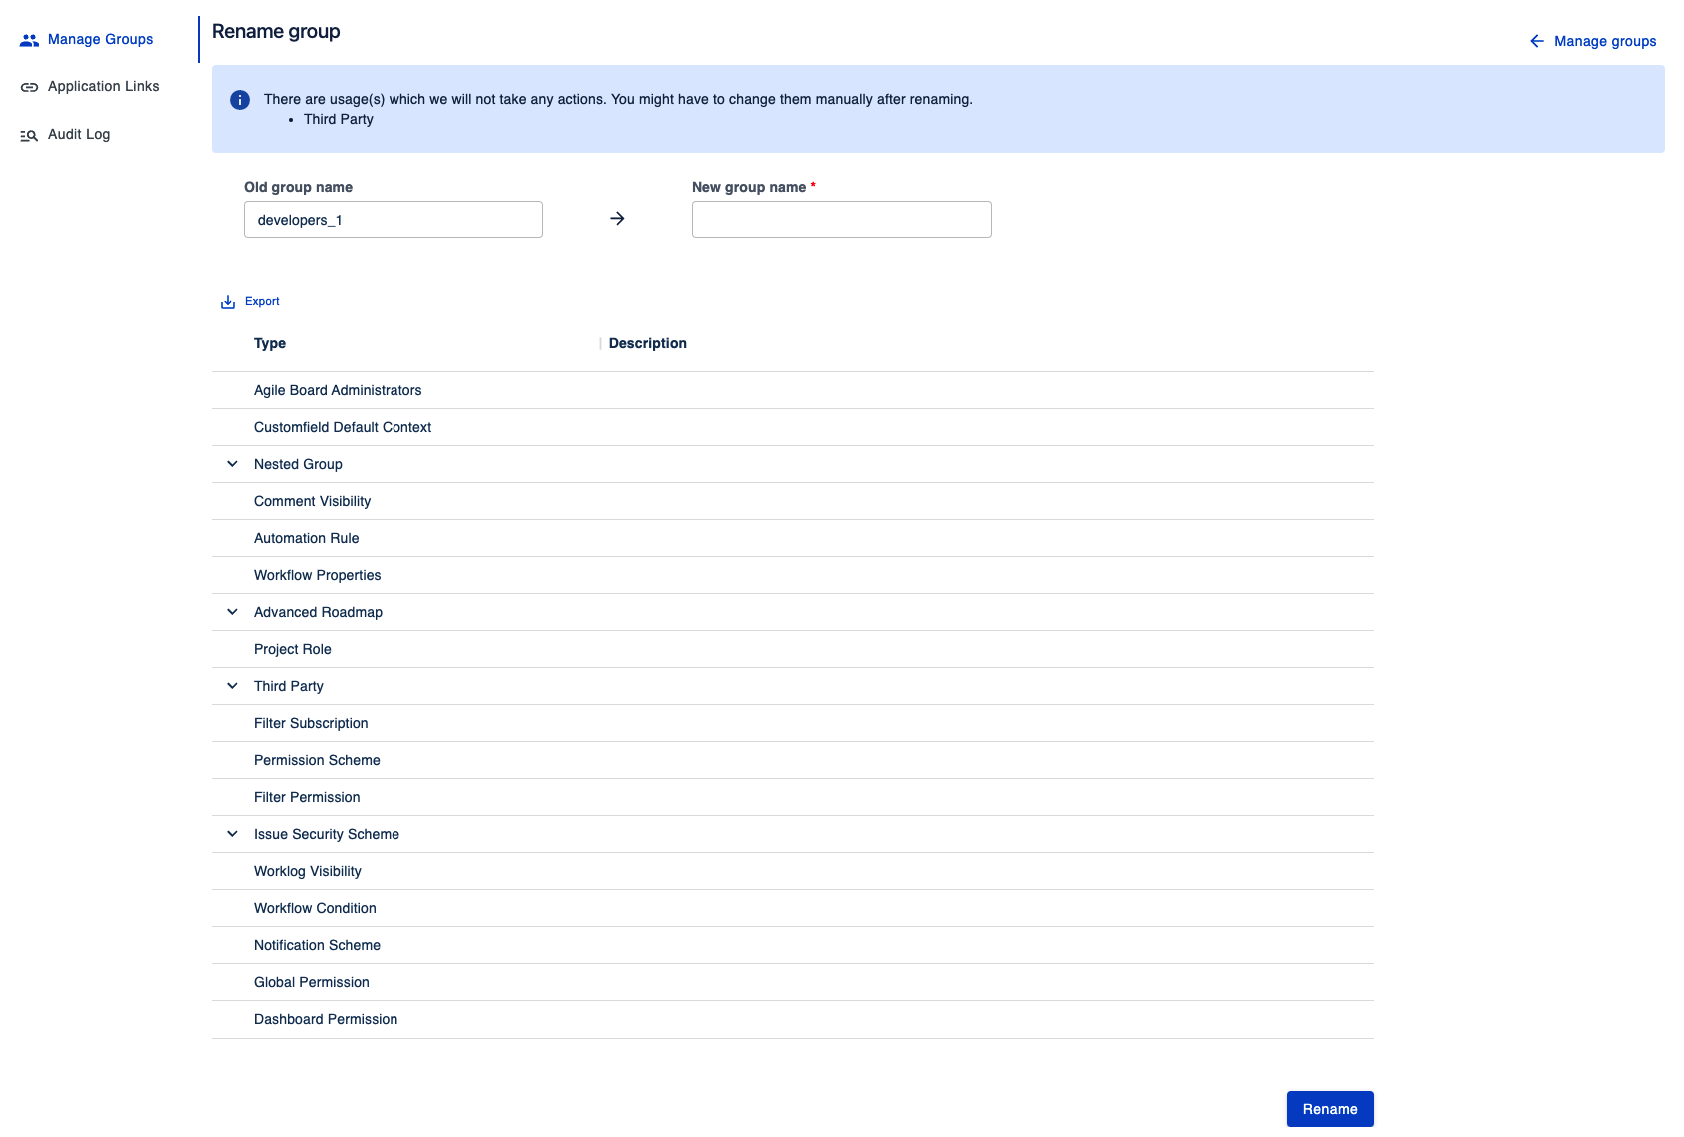Click the back arrow beside Manage groups
The height and width of the screenshot is (1137, 1684).
coord(1536,41)
